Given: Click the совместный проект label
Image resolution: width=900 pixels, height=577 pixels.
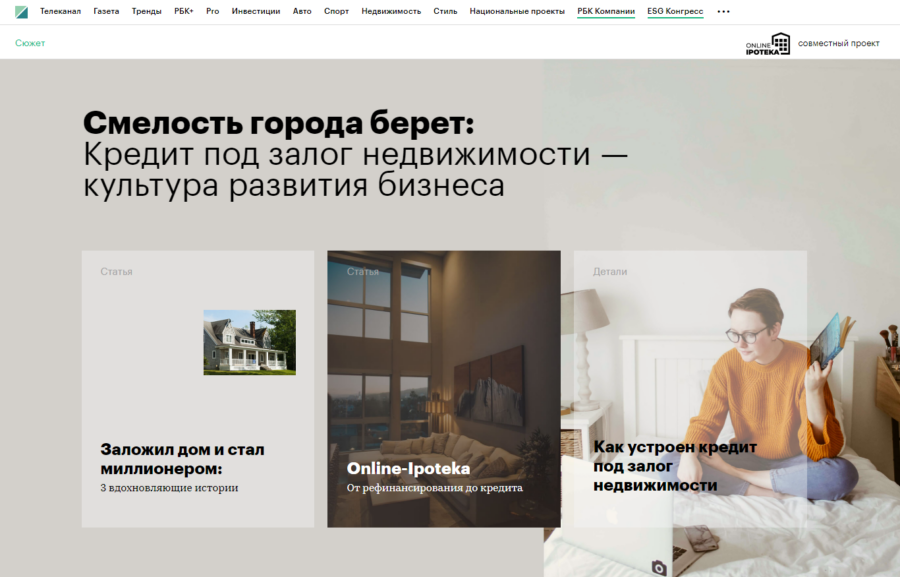Looking at the screenshot, I should [837, 43].
